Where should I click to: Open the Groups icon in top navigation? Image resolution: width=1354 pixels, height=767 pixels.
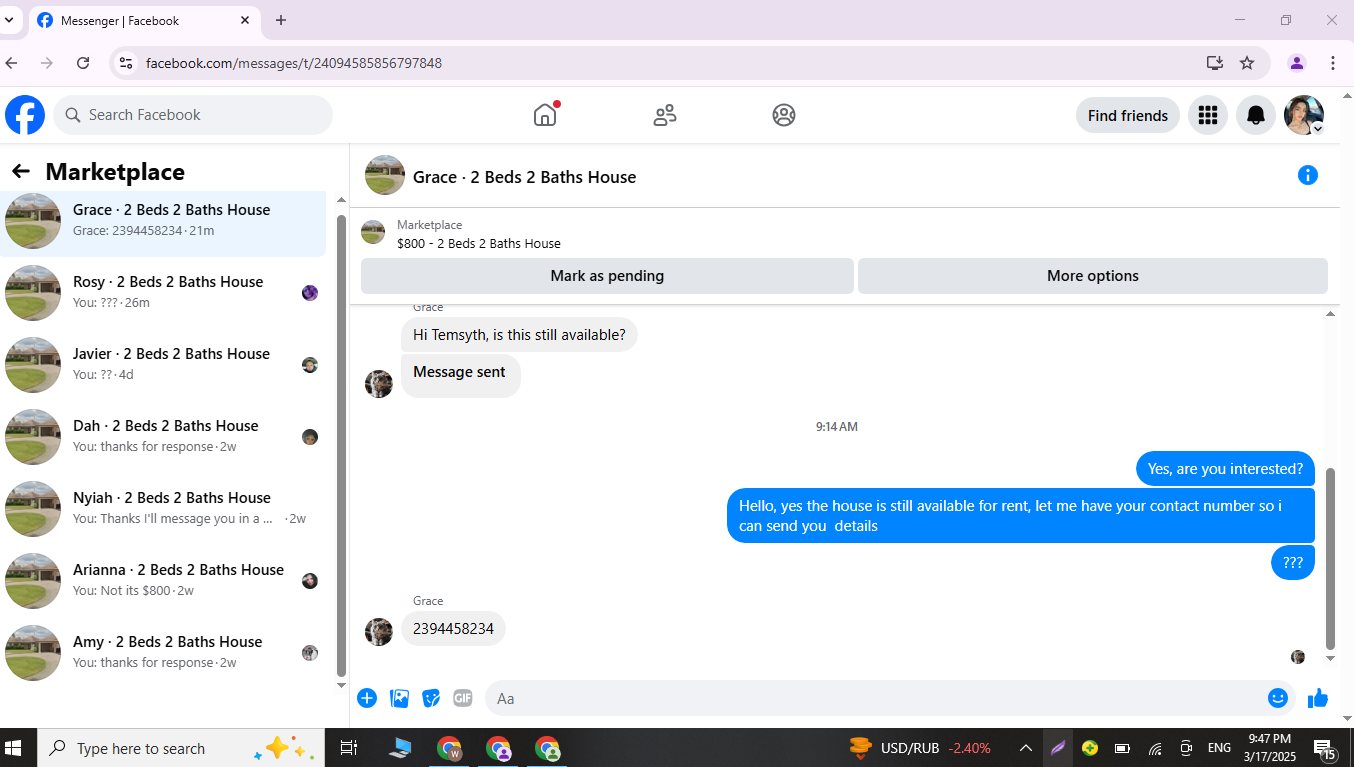tap(784, 115)
